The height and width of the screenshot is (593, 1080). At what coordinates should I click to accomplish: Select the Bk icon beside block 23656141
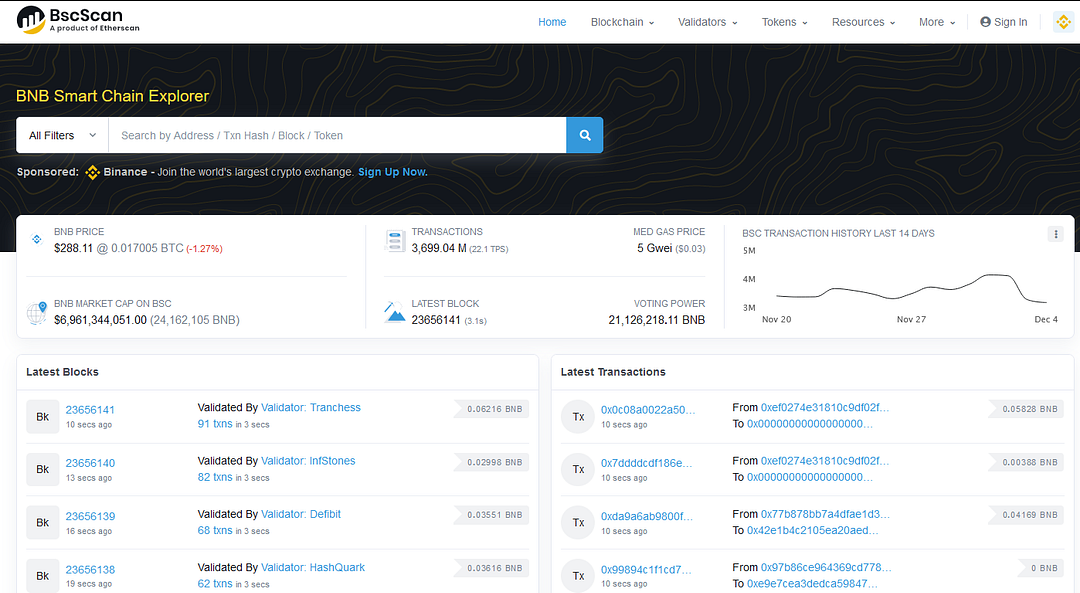pos(42,416)
